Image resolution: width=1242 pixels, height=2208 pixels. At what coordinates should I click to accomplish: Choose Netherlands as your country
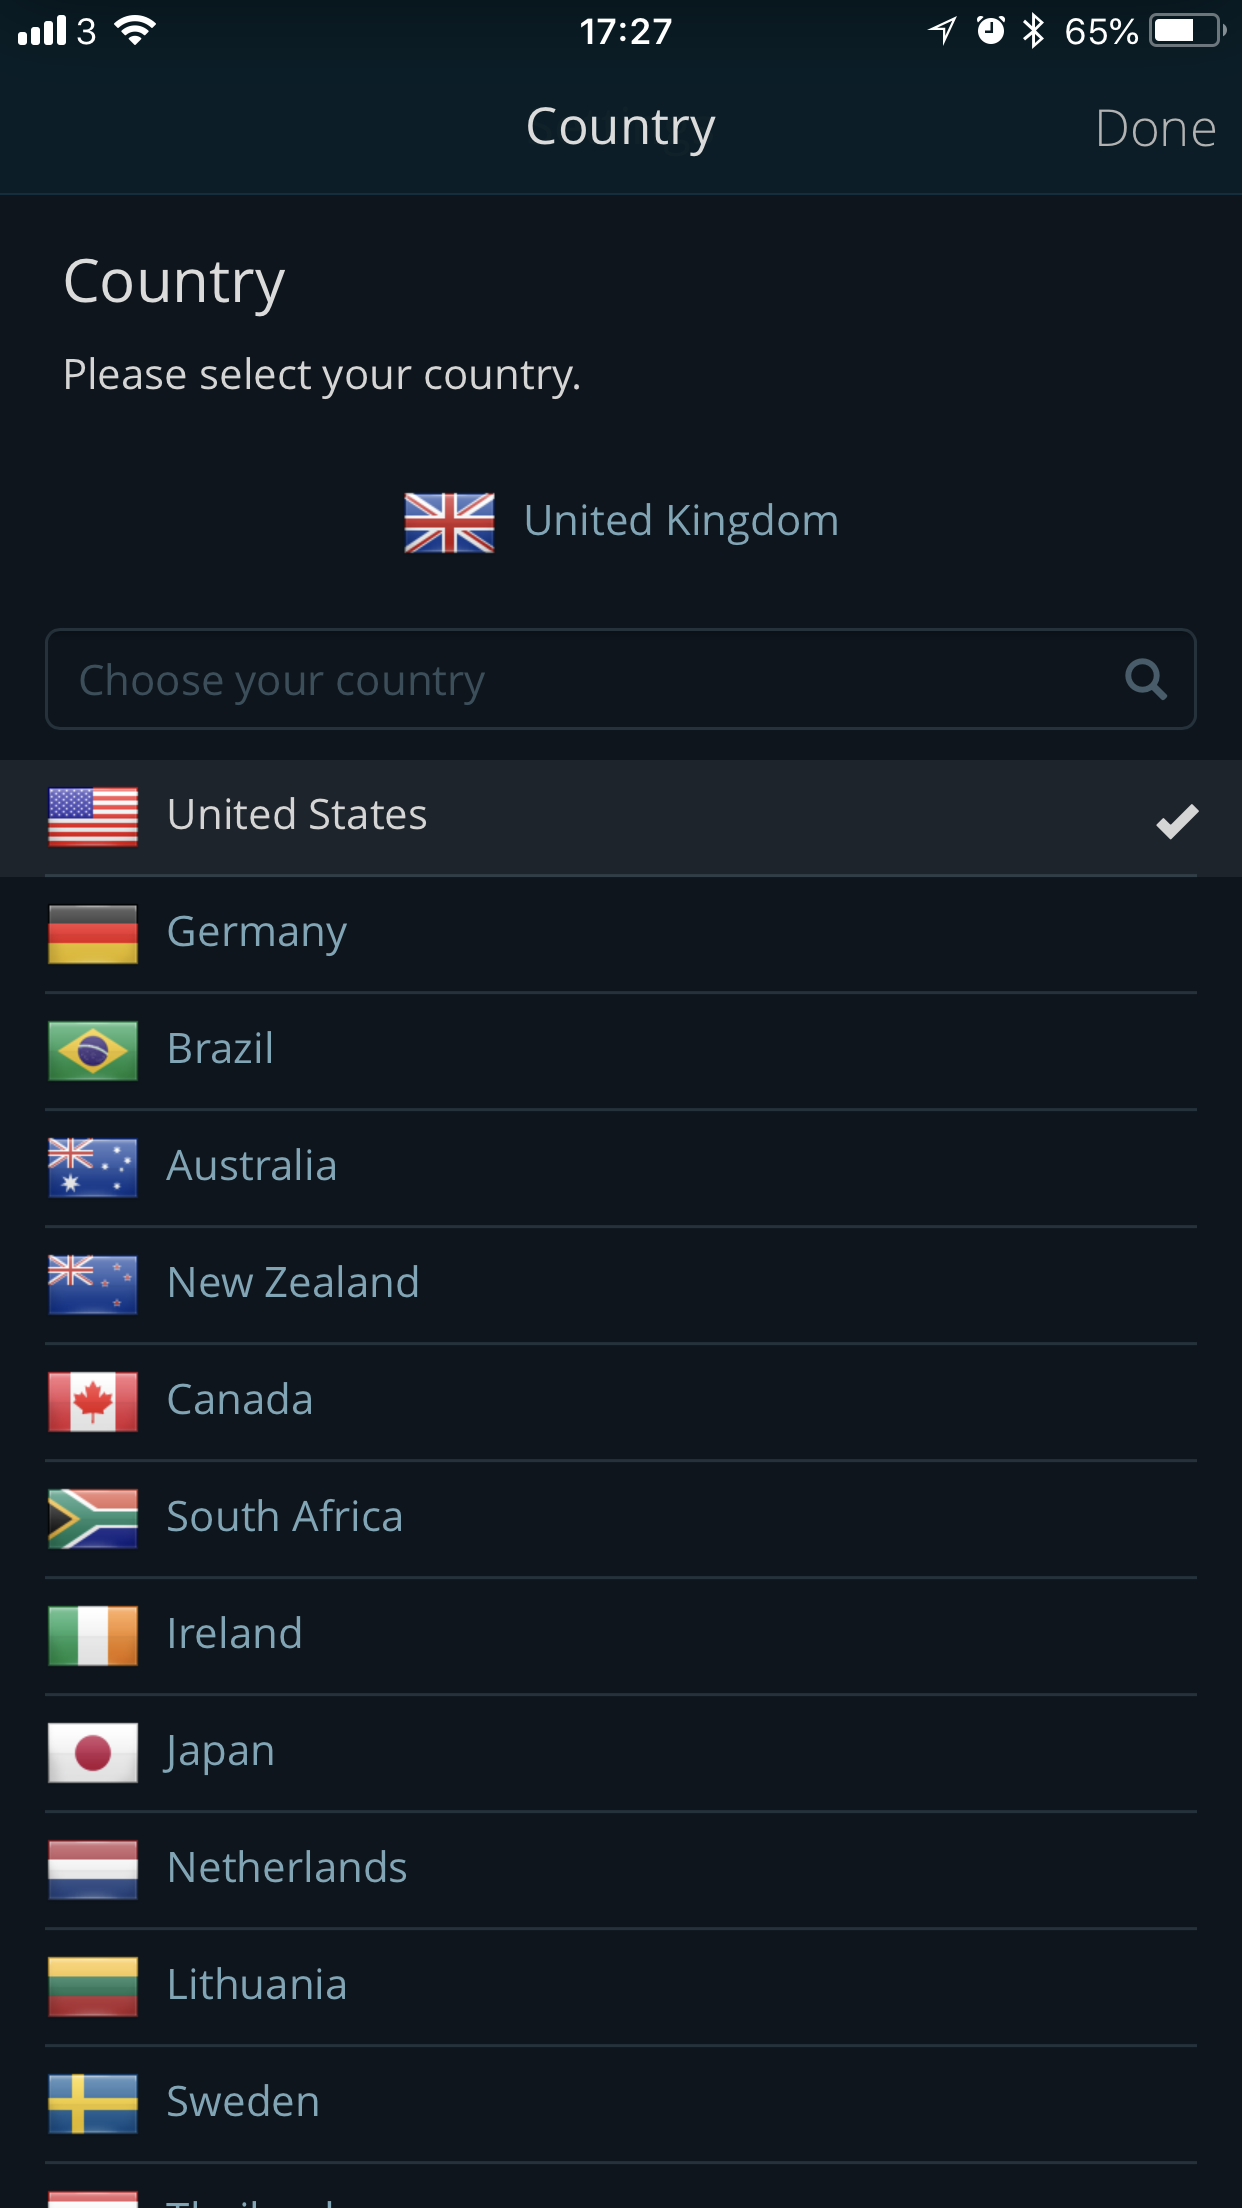coord(621,1870)
